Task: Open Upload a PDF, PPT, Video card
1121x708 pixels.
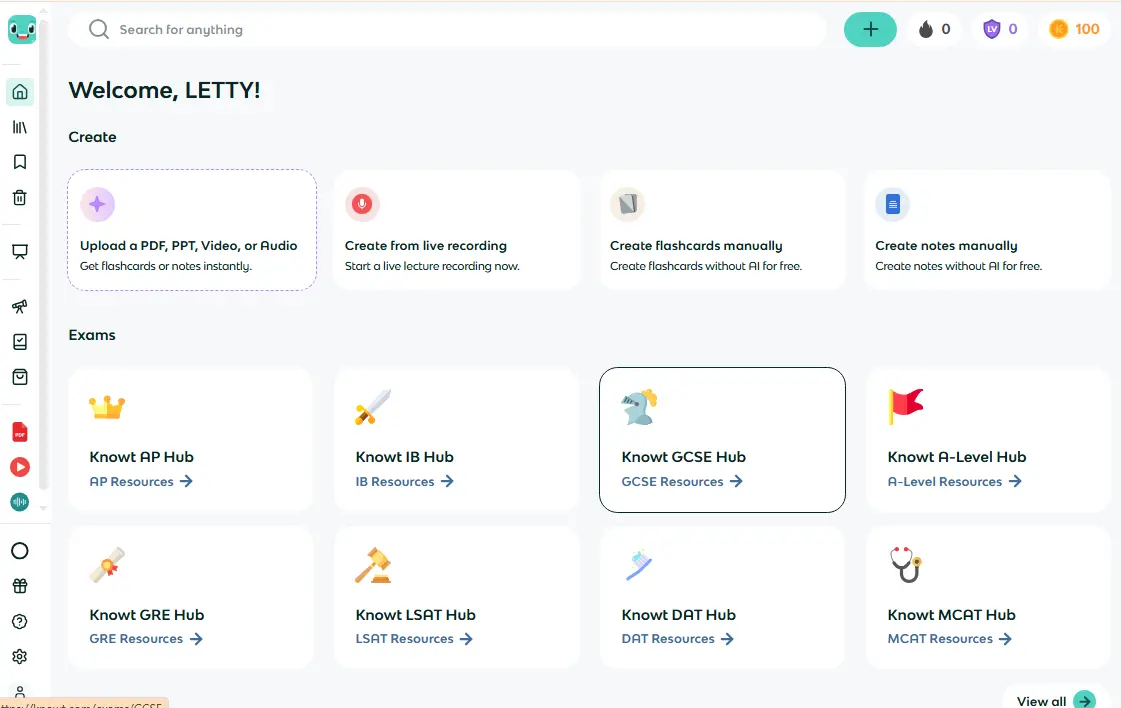Action: pyautogui.click(x=192, y=230)
